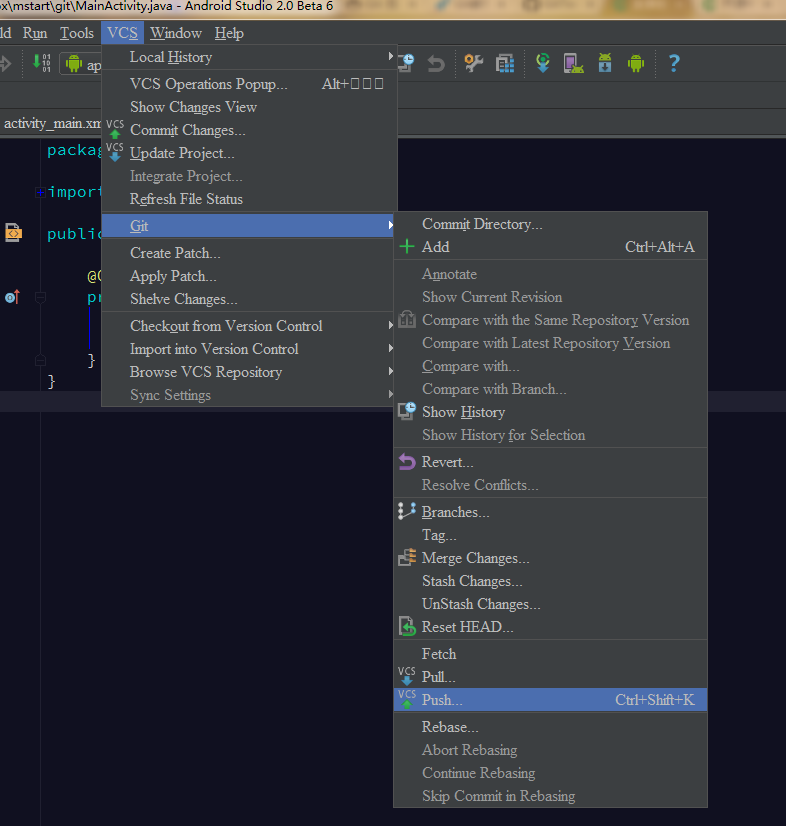
Task: Choose Pull in the Git submenu
Action: (551, 677)
